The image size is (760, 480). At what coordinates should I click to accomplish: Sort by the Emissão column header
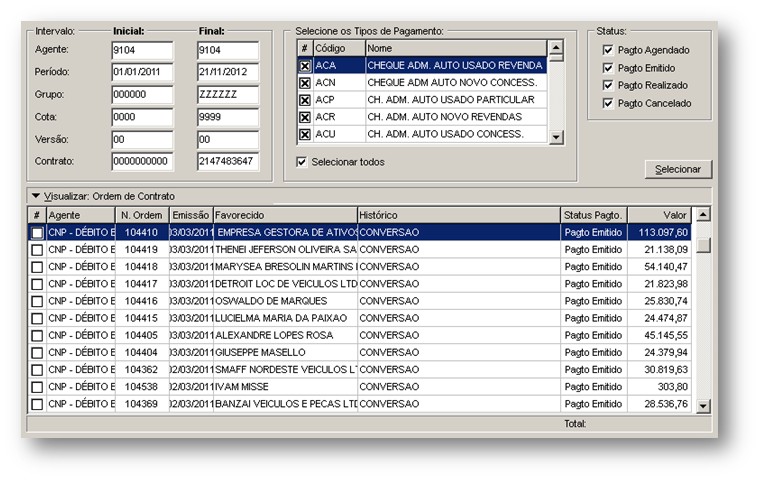click(x=191, y=215)
